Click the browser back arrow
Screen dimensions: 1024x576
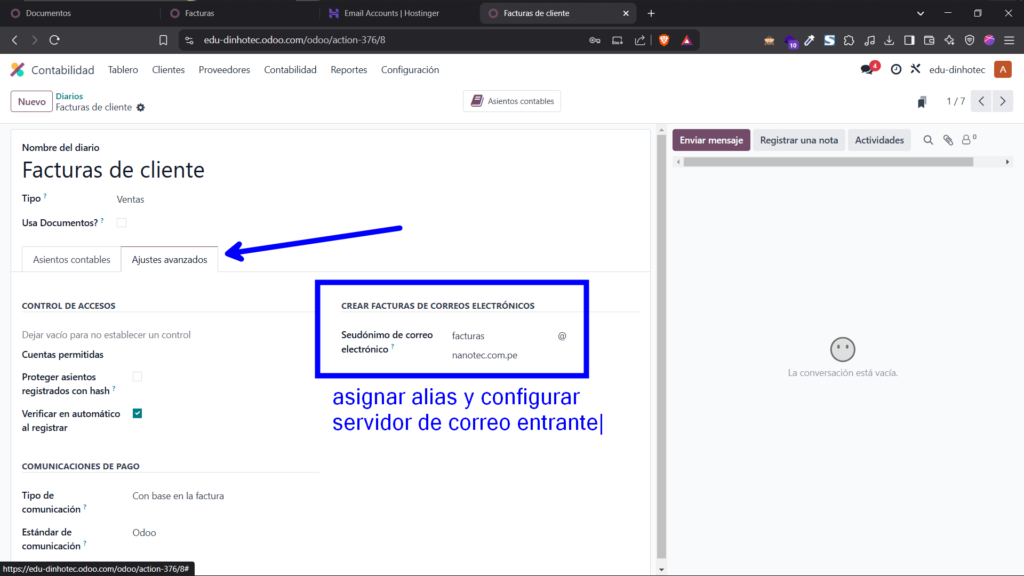click(15, 40)
